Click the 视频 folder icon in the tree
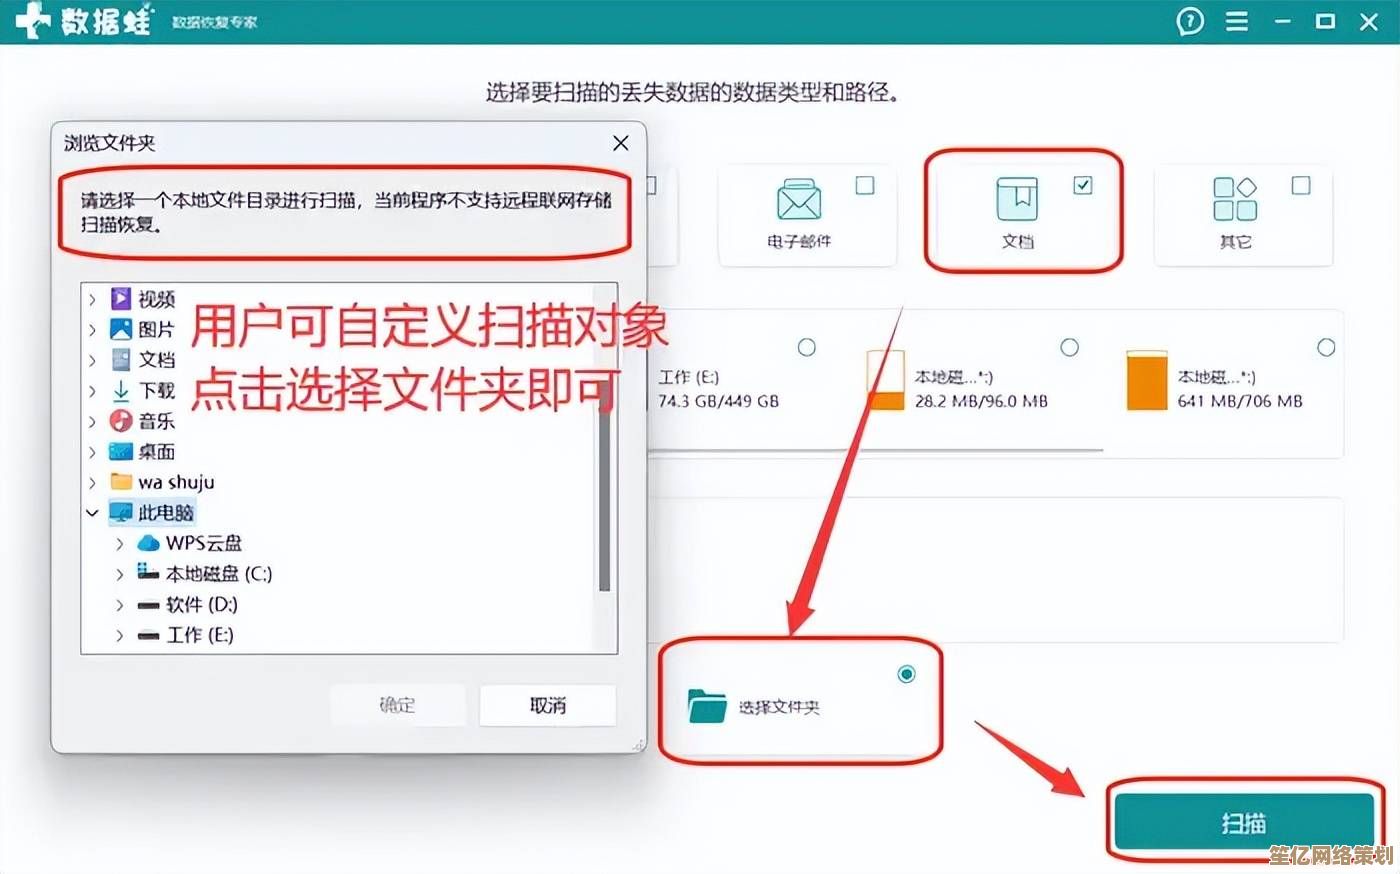Image resolution: width=1400 pixels, height=874 pixels. tap(120, 298)
